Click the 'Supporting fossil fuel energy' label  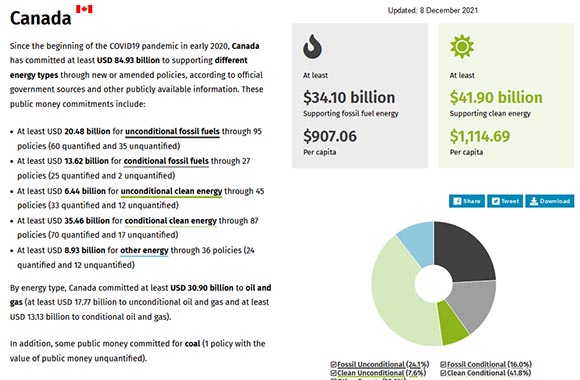coord(351,114)
